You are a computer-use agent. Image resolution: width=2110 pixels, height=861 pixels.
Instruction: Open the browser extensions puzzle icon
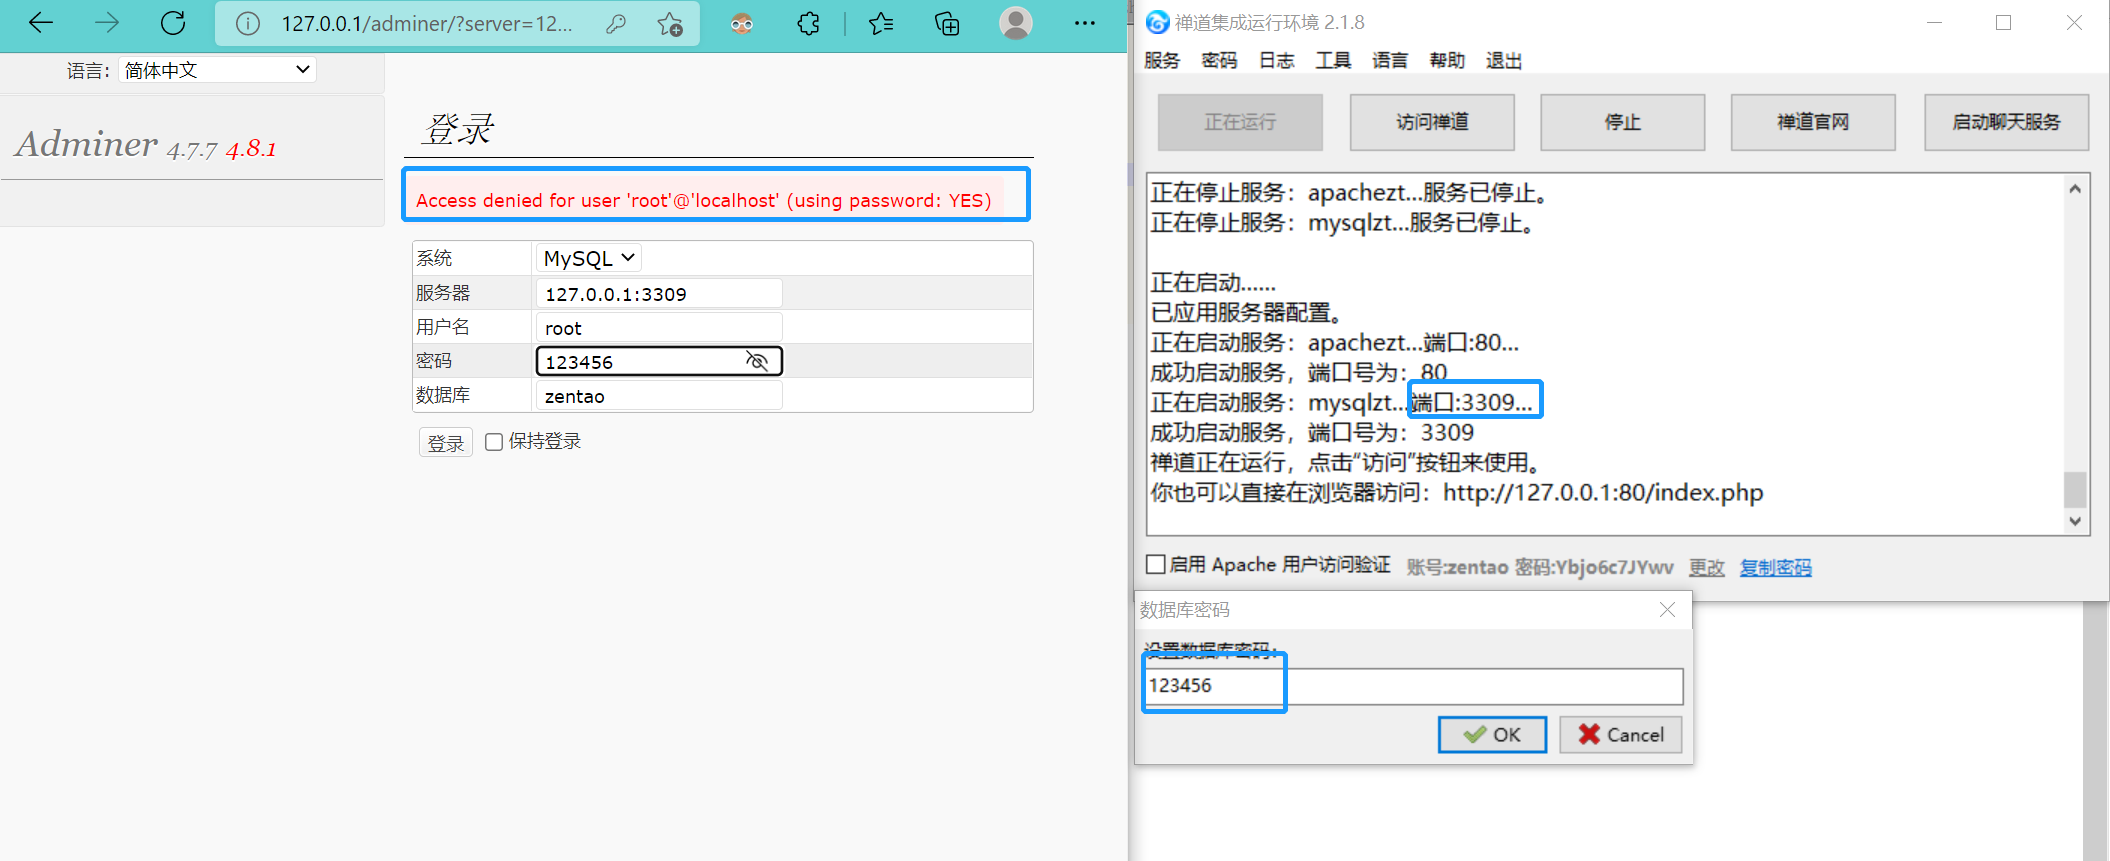point(809,24)
